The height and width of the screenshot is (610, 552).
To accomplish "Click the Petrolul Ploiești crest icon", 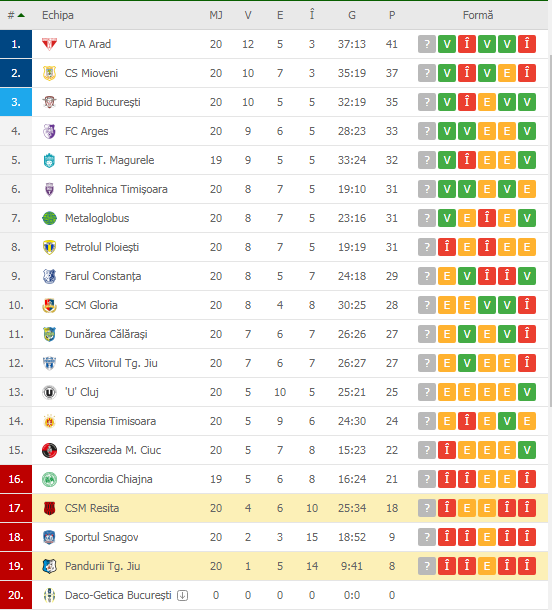I will click(x=49, y=247).
